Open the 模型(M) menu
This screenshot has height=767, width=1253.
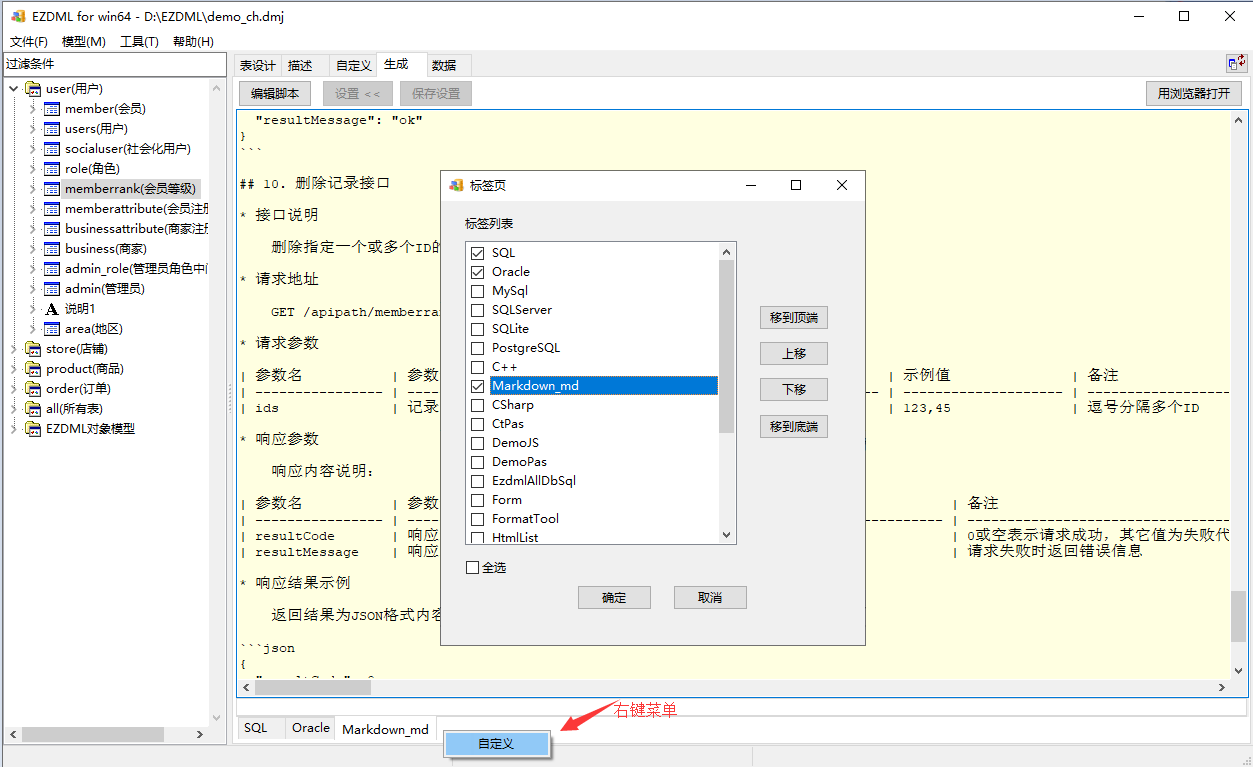coord(84,42)
